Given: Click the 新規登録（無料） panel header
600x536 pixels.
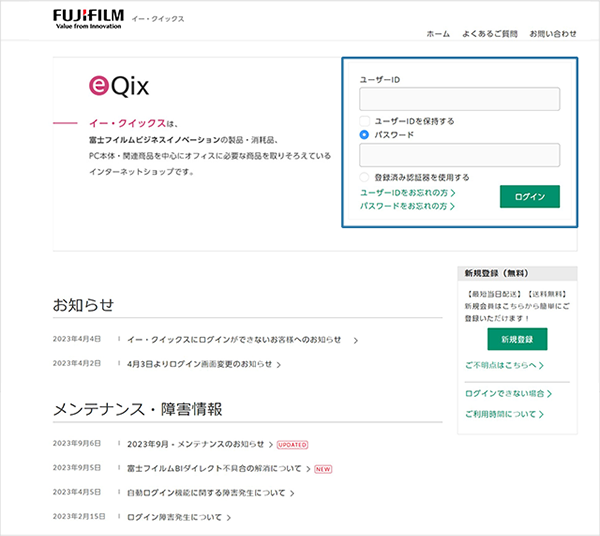Looking at the screenshot, I should (517, 274).
